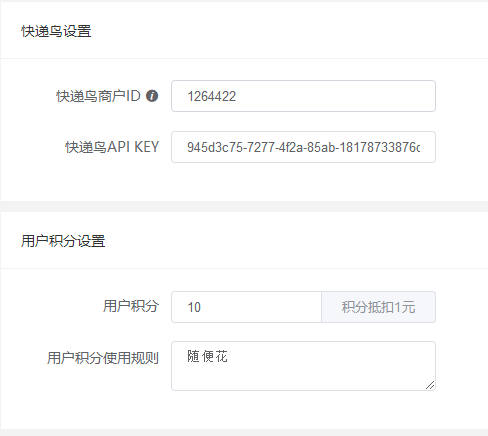The image size is (488, 436).
Task: Click empty space below the API KEY field
Action: pos(303,182)
